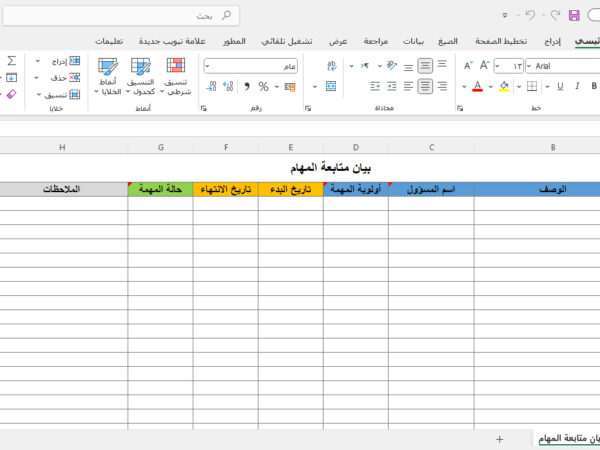This screenshot has width=600, height=450.
Task: Toggle Underline formatting
Action: coord(560,86)
